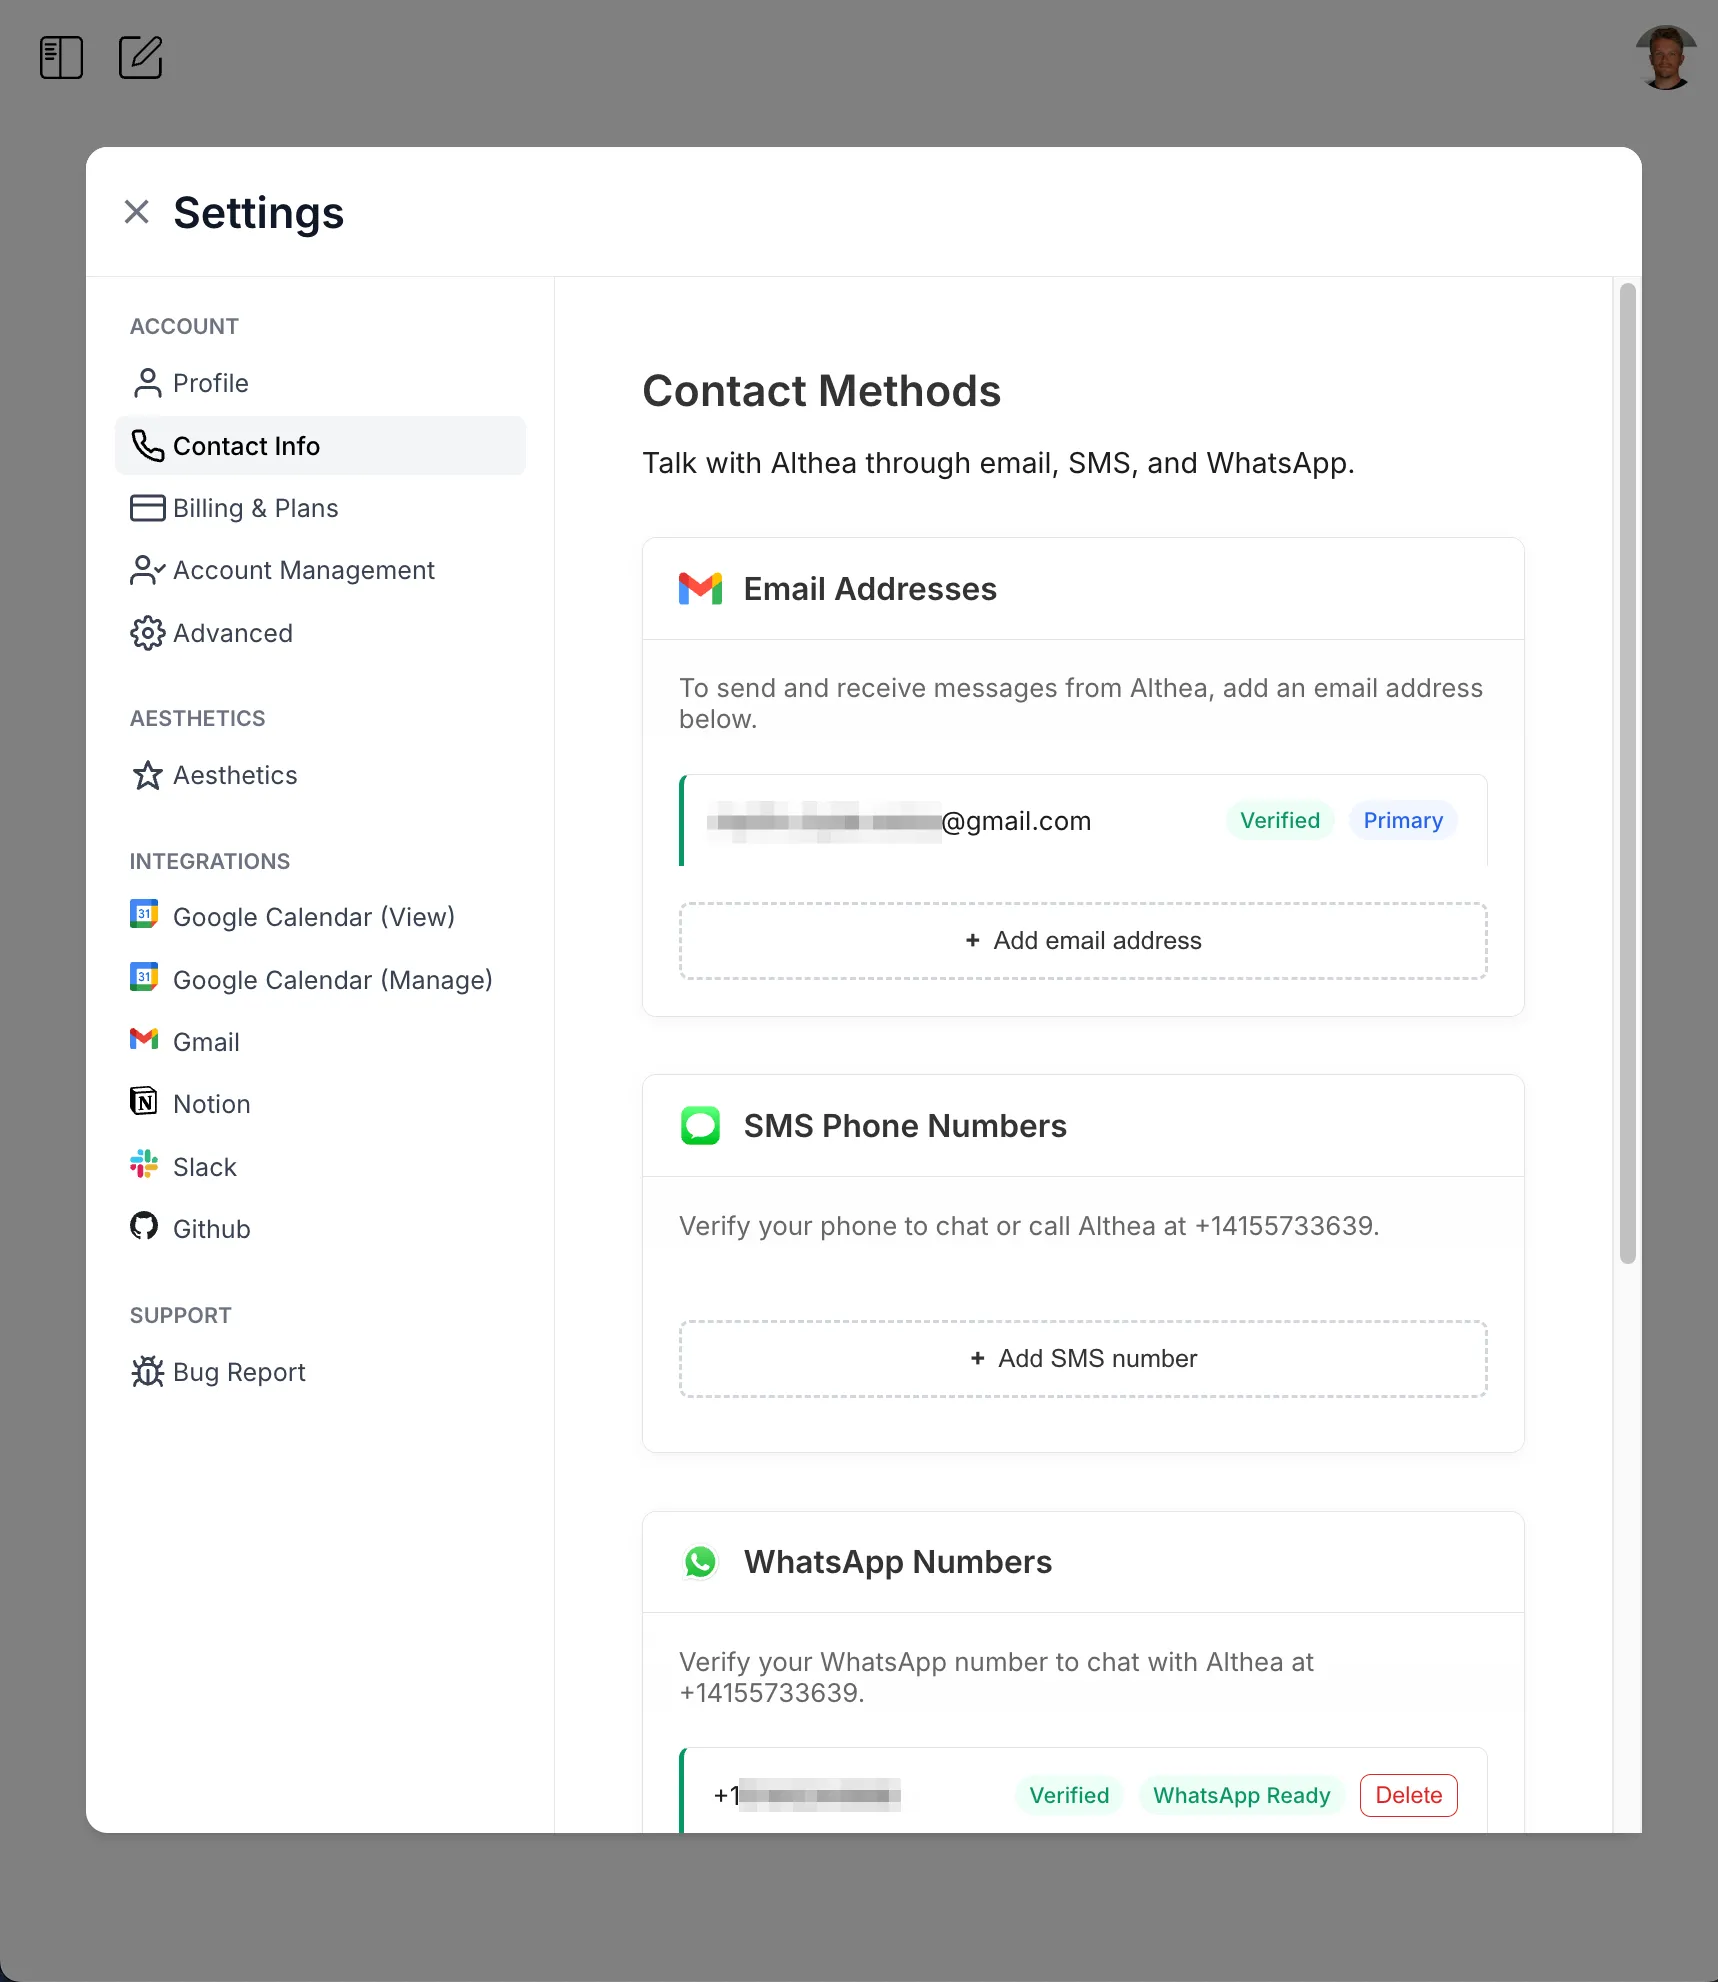The image size is (1718, 1982).
Task: Click the ACCOUNT sidebar section label
Action: pyautogui.click(x=184, y=327)
